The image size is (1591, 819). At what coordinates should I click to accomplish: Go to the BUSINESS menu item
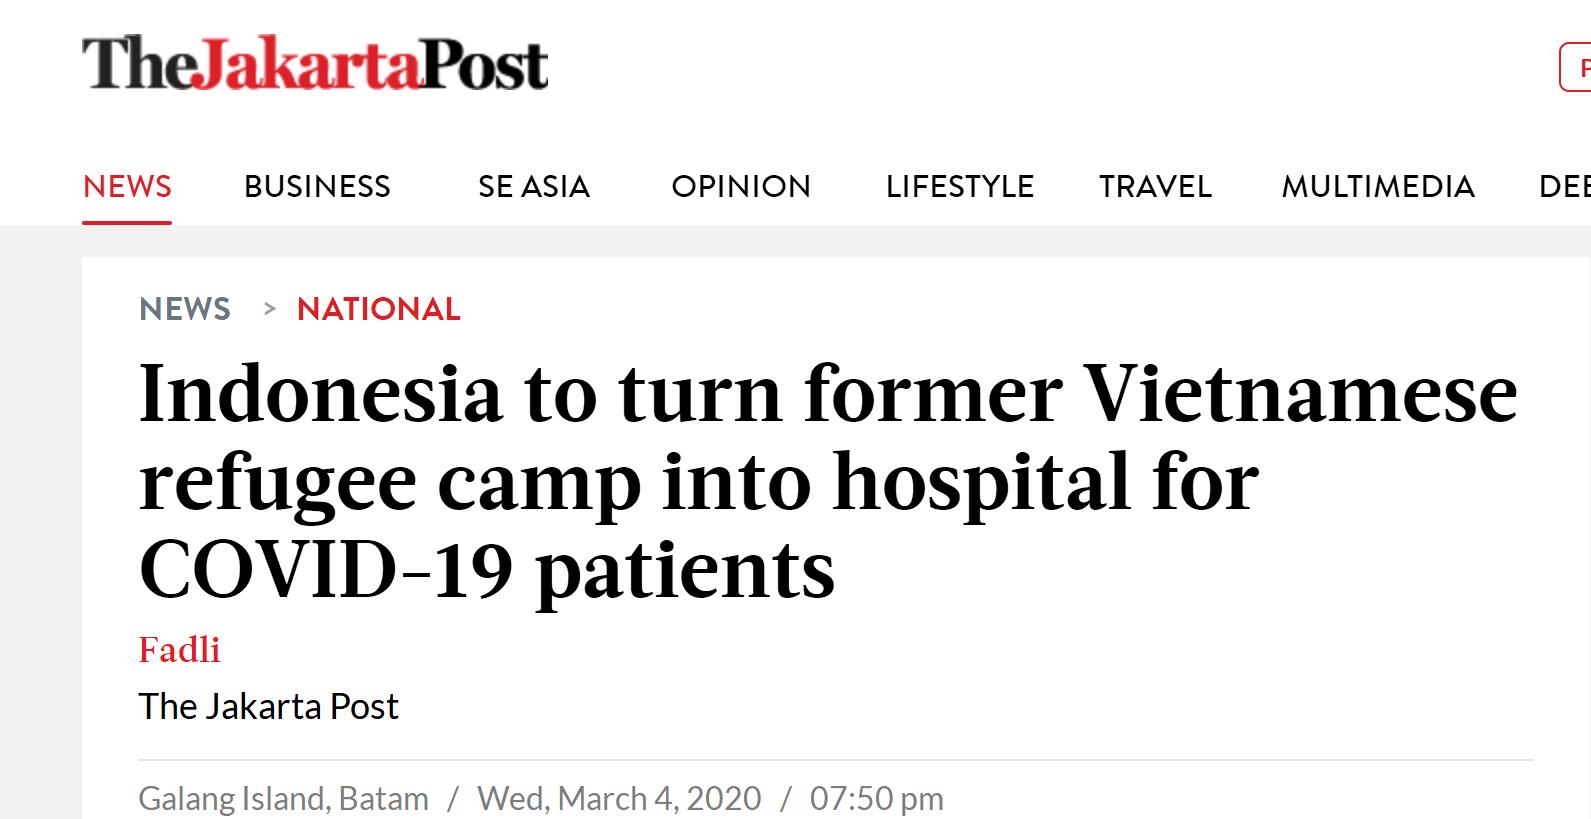point(317,187)
